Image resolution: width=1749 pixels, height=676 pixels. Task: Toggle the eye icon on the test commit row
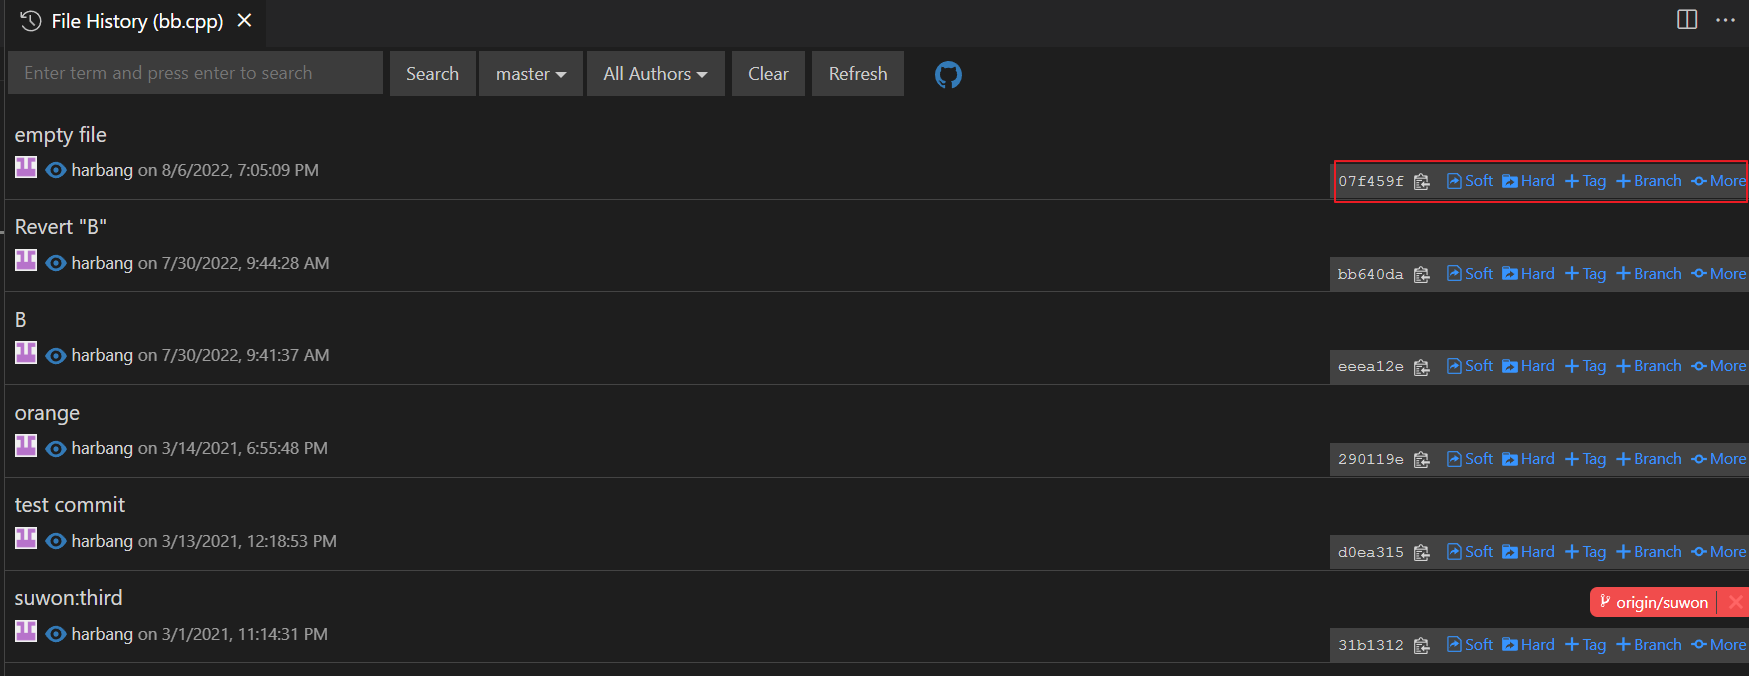56,541
